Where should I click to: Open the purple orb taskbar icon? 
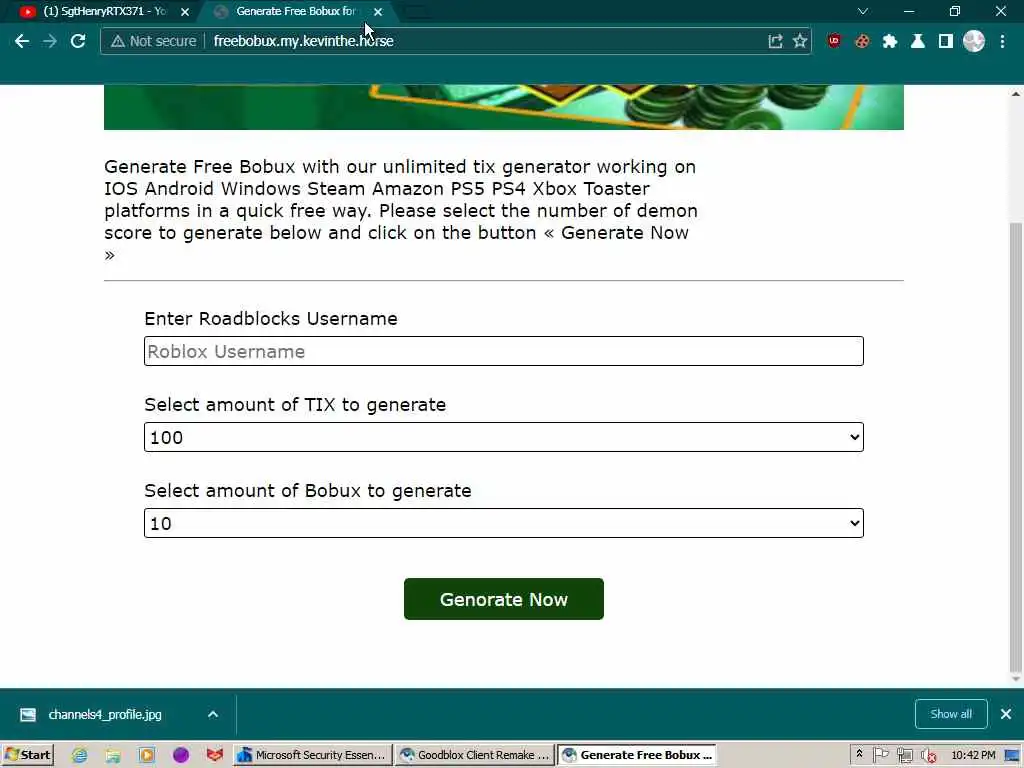click(x=181, y=756)
